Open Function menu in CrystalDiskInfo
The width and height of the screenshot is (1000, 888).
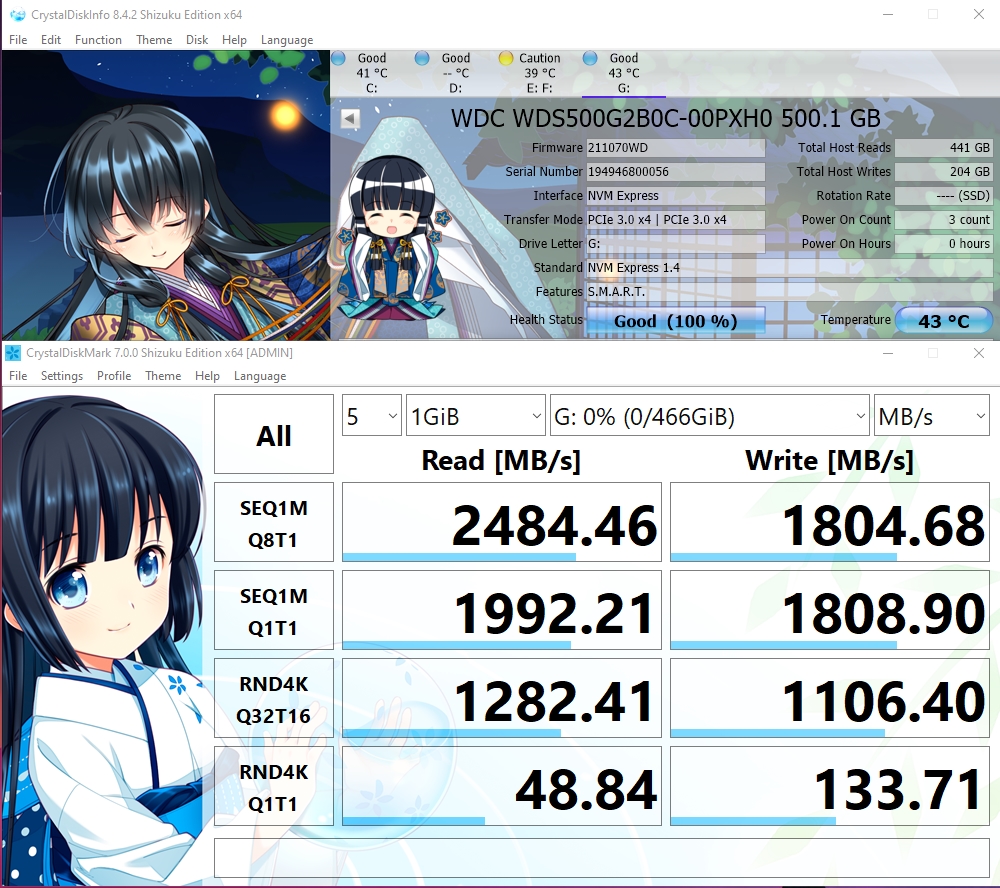click(98, 40)
